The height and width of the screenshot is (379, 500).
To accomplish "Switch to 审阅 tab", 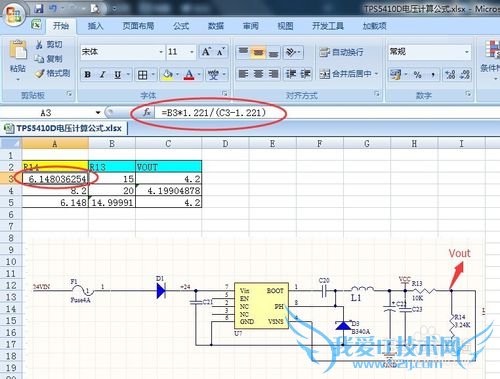I will [251, 26].
